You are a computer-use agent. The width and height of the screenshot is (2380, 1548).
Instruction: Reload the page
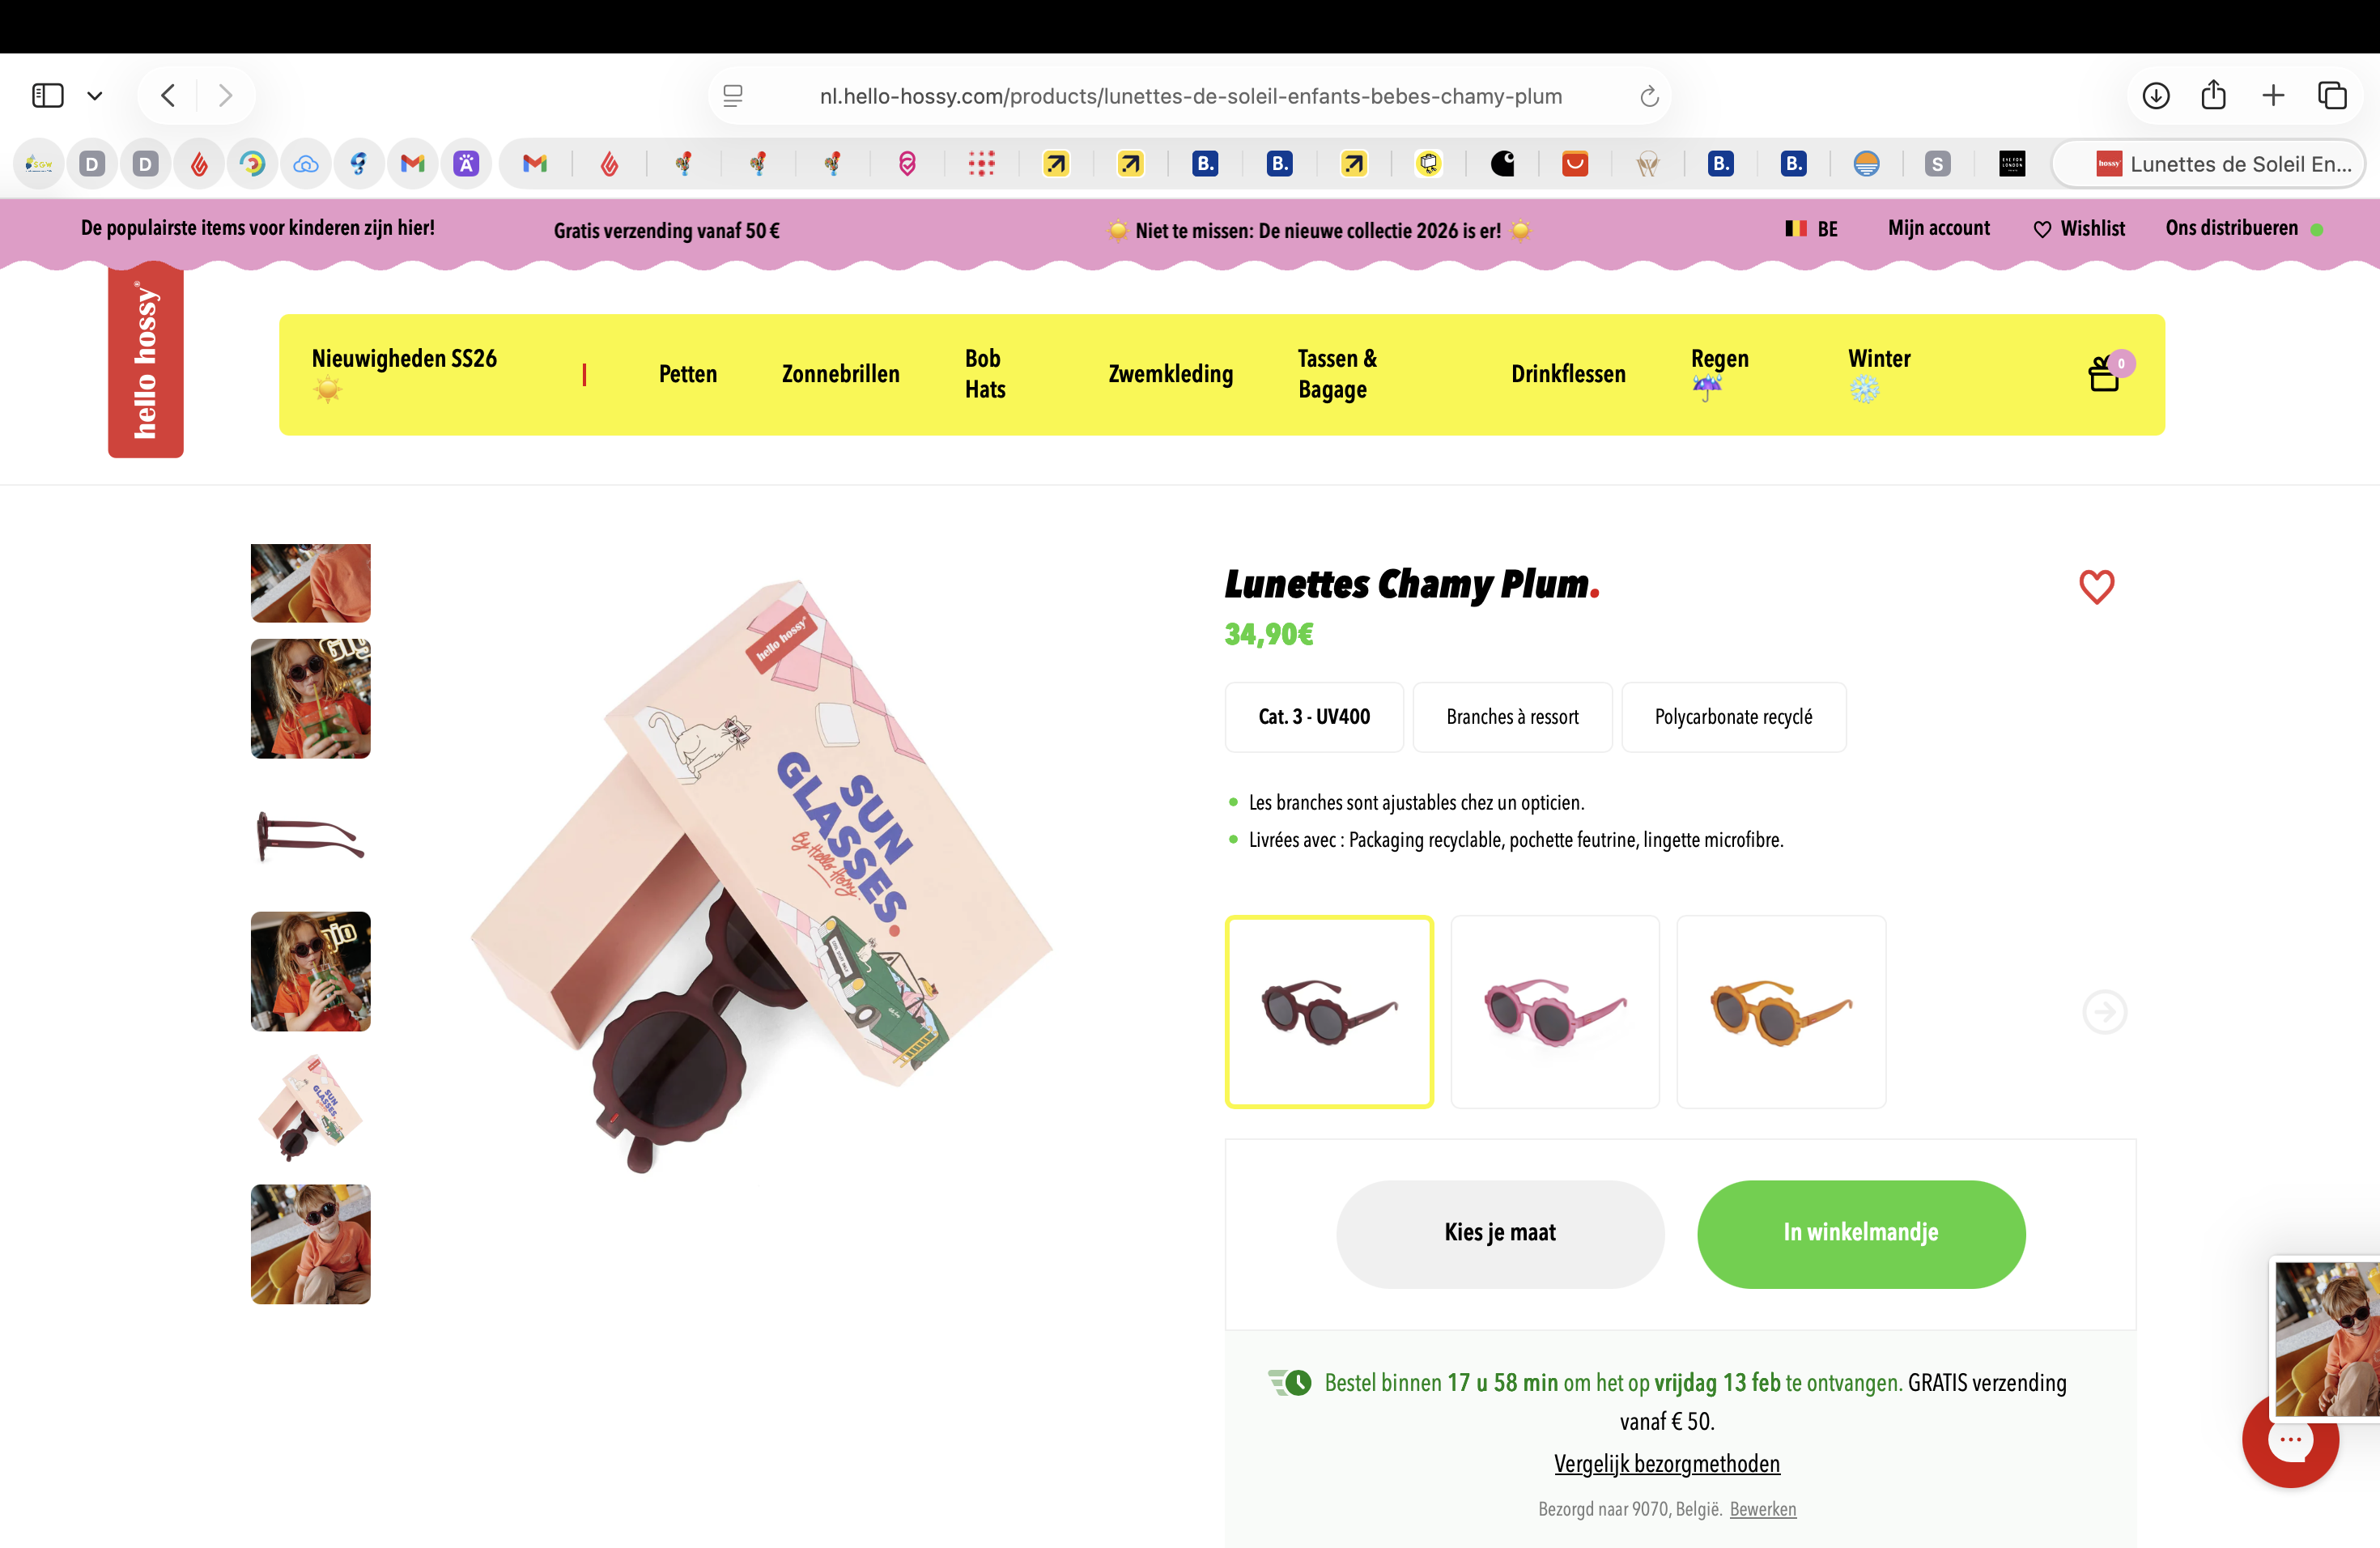tap(1649, 96)
